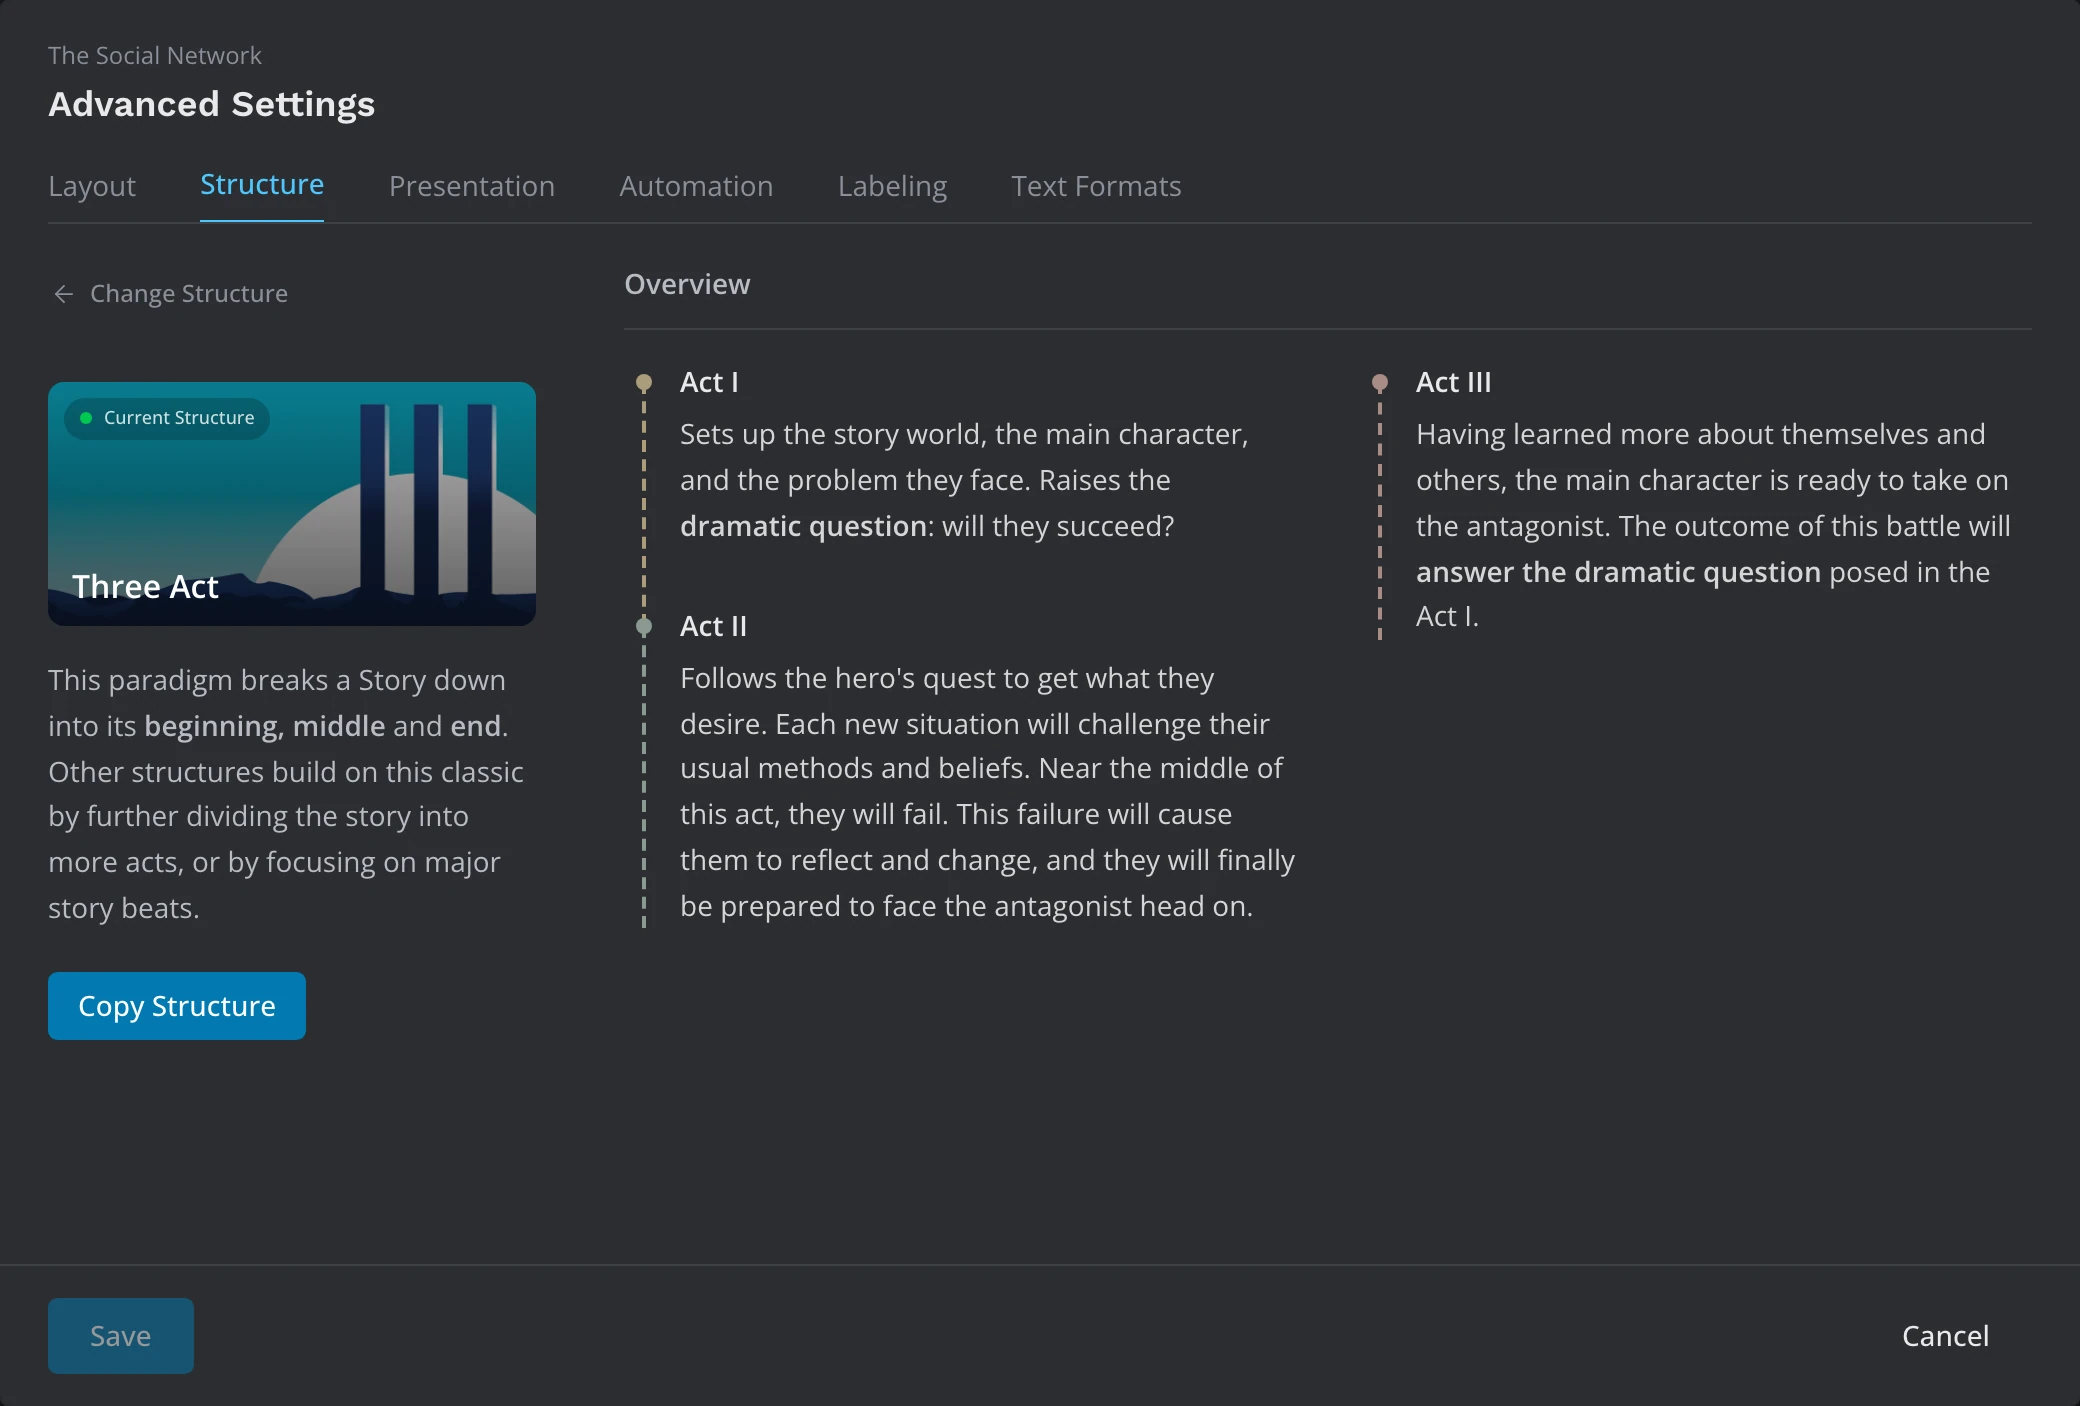Switch to the Structure tab

coord(262,185)
